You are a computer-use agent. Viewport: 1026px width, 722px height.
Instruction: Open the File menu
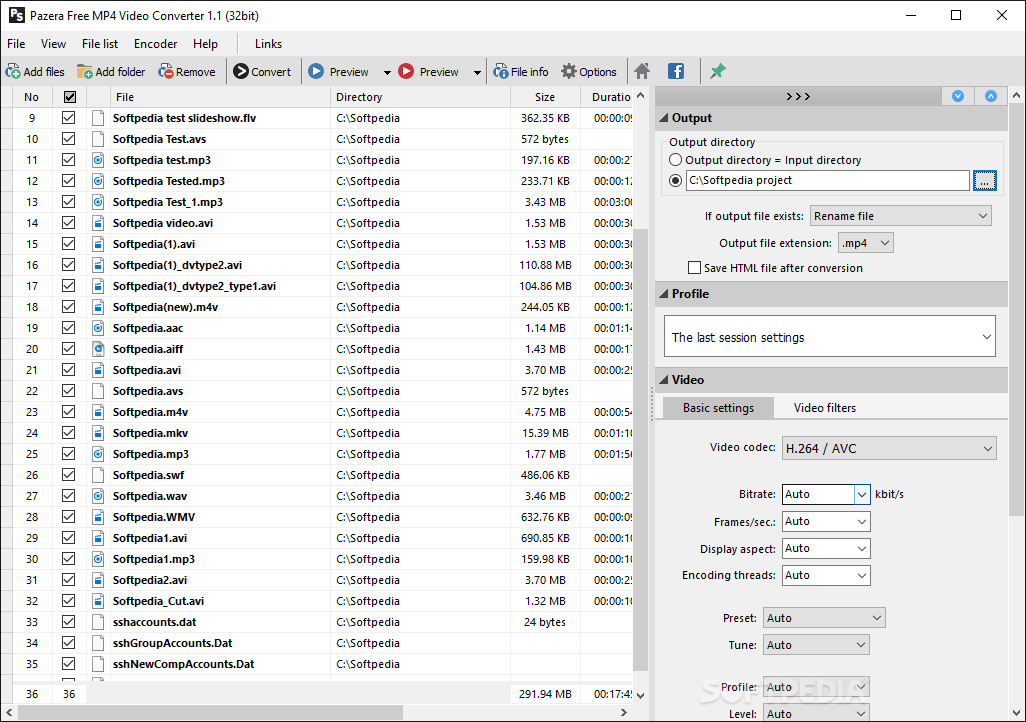click(16, 44)
